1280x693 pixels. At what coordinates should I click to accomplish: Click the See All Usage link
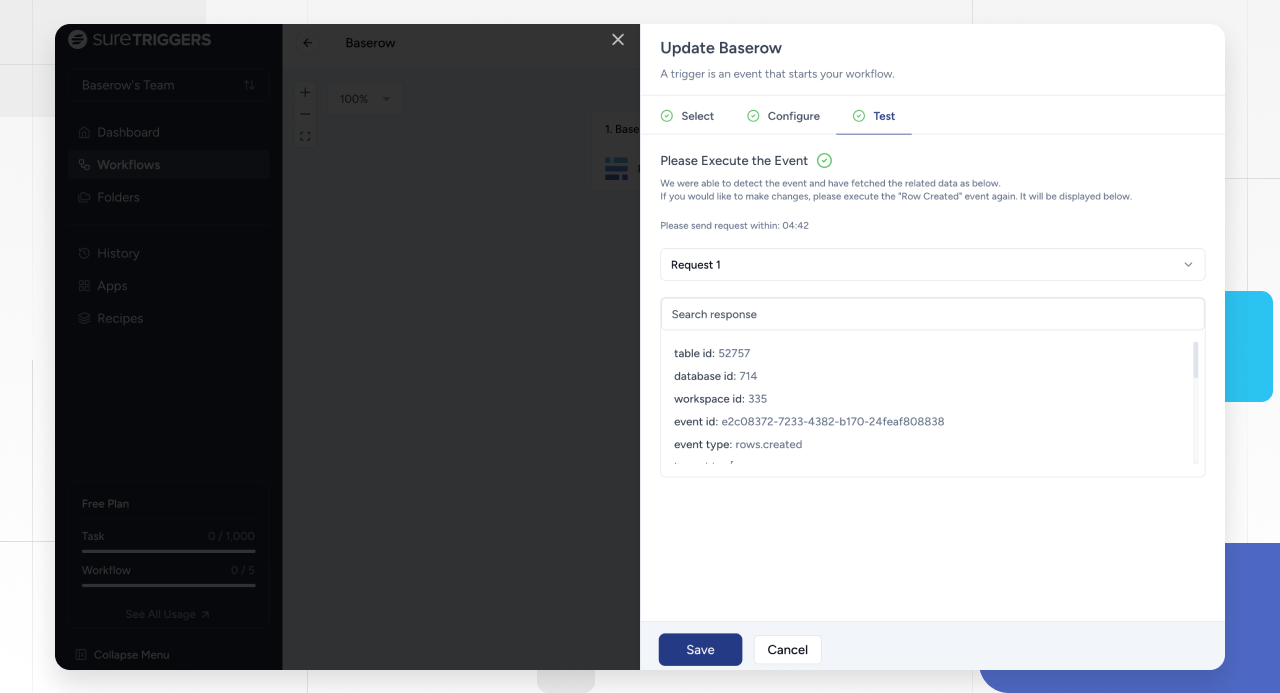coord(168,614)
